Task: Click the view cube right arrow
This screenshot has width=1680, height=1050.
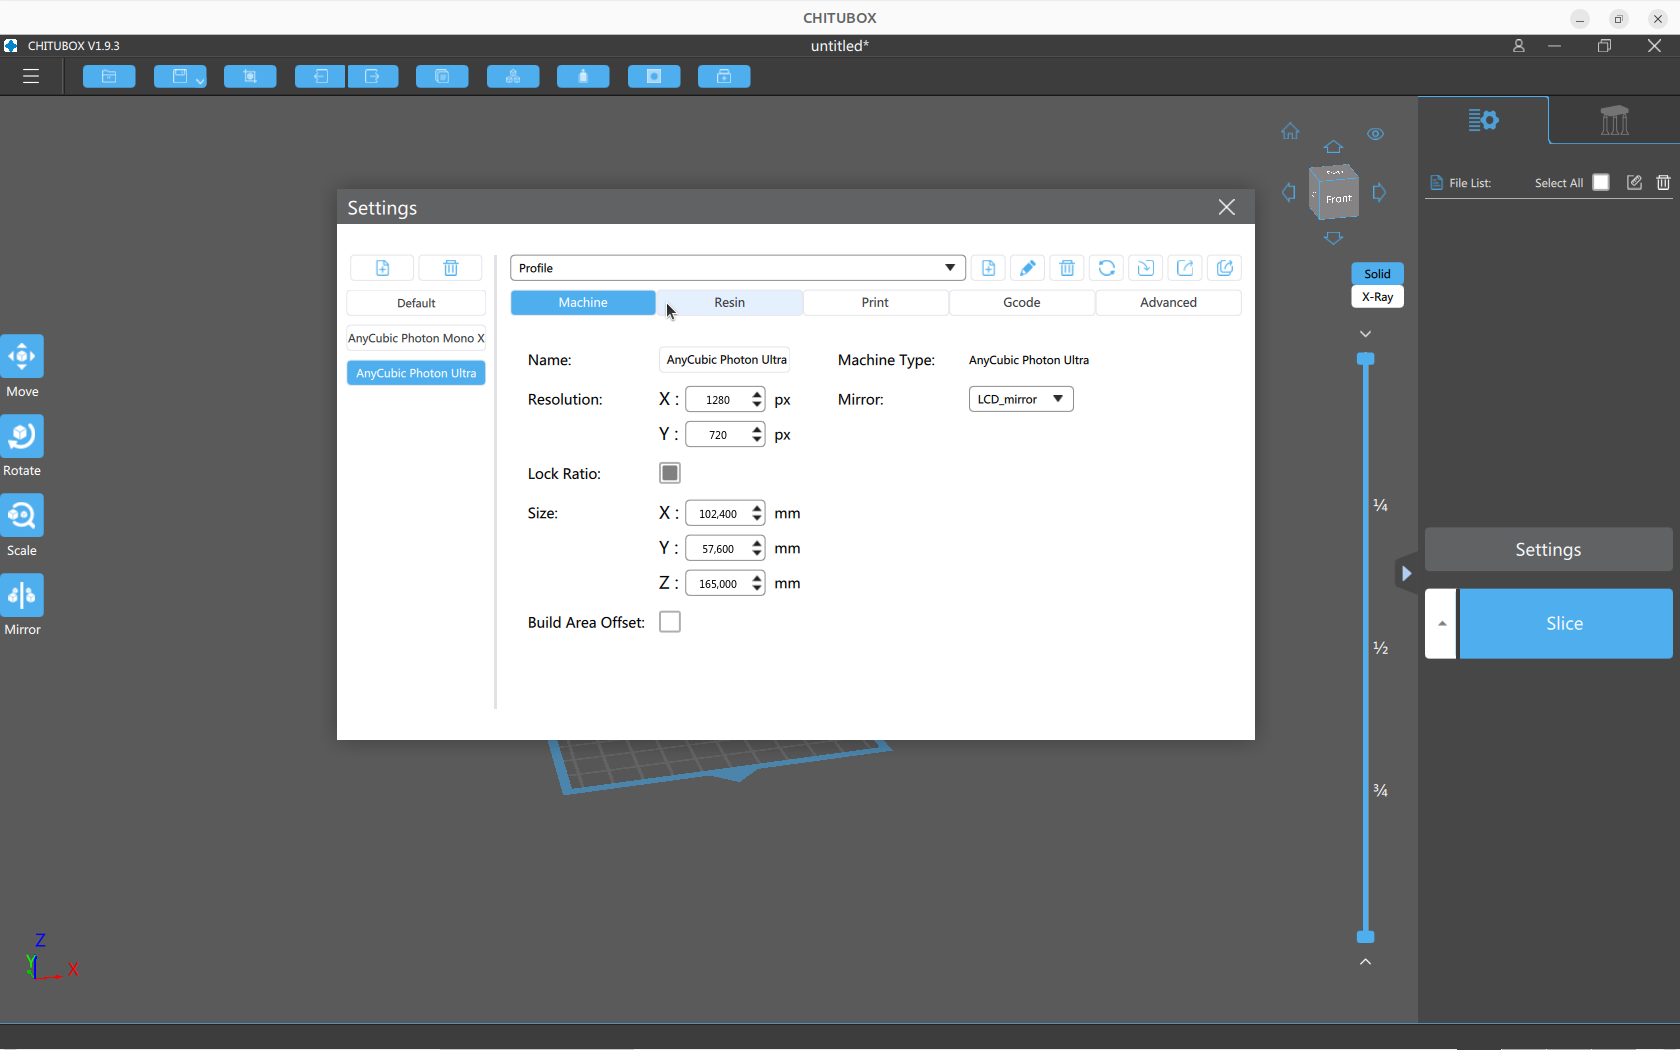Action: pyautogui.click(x=1380, y=192)
